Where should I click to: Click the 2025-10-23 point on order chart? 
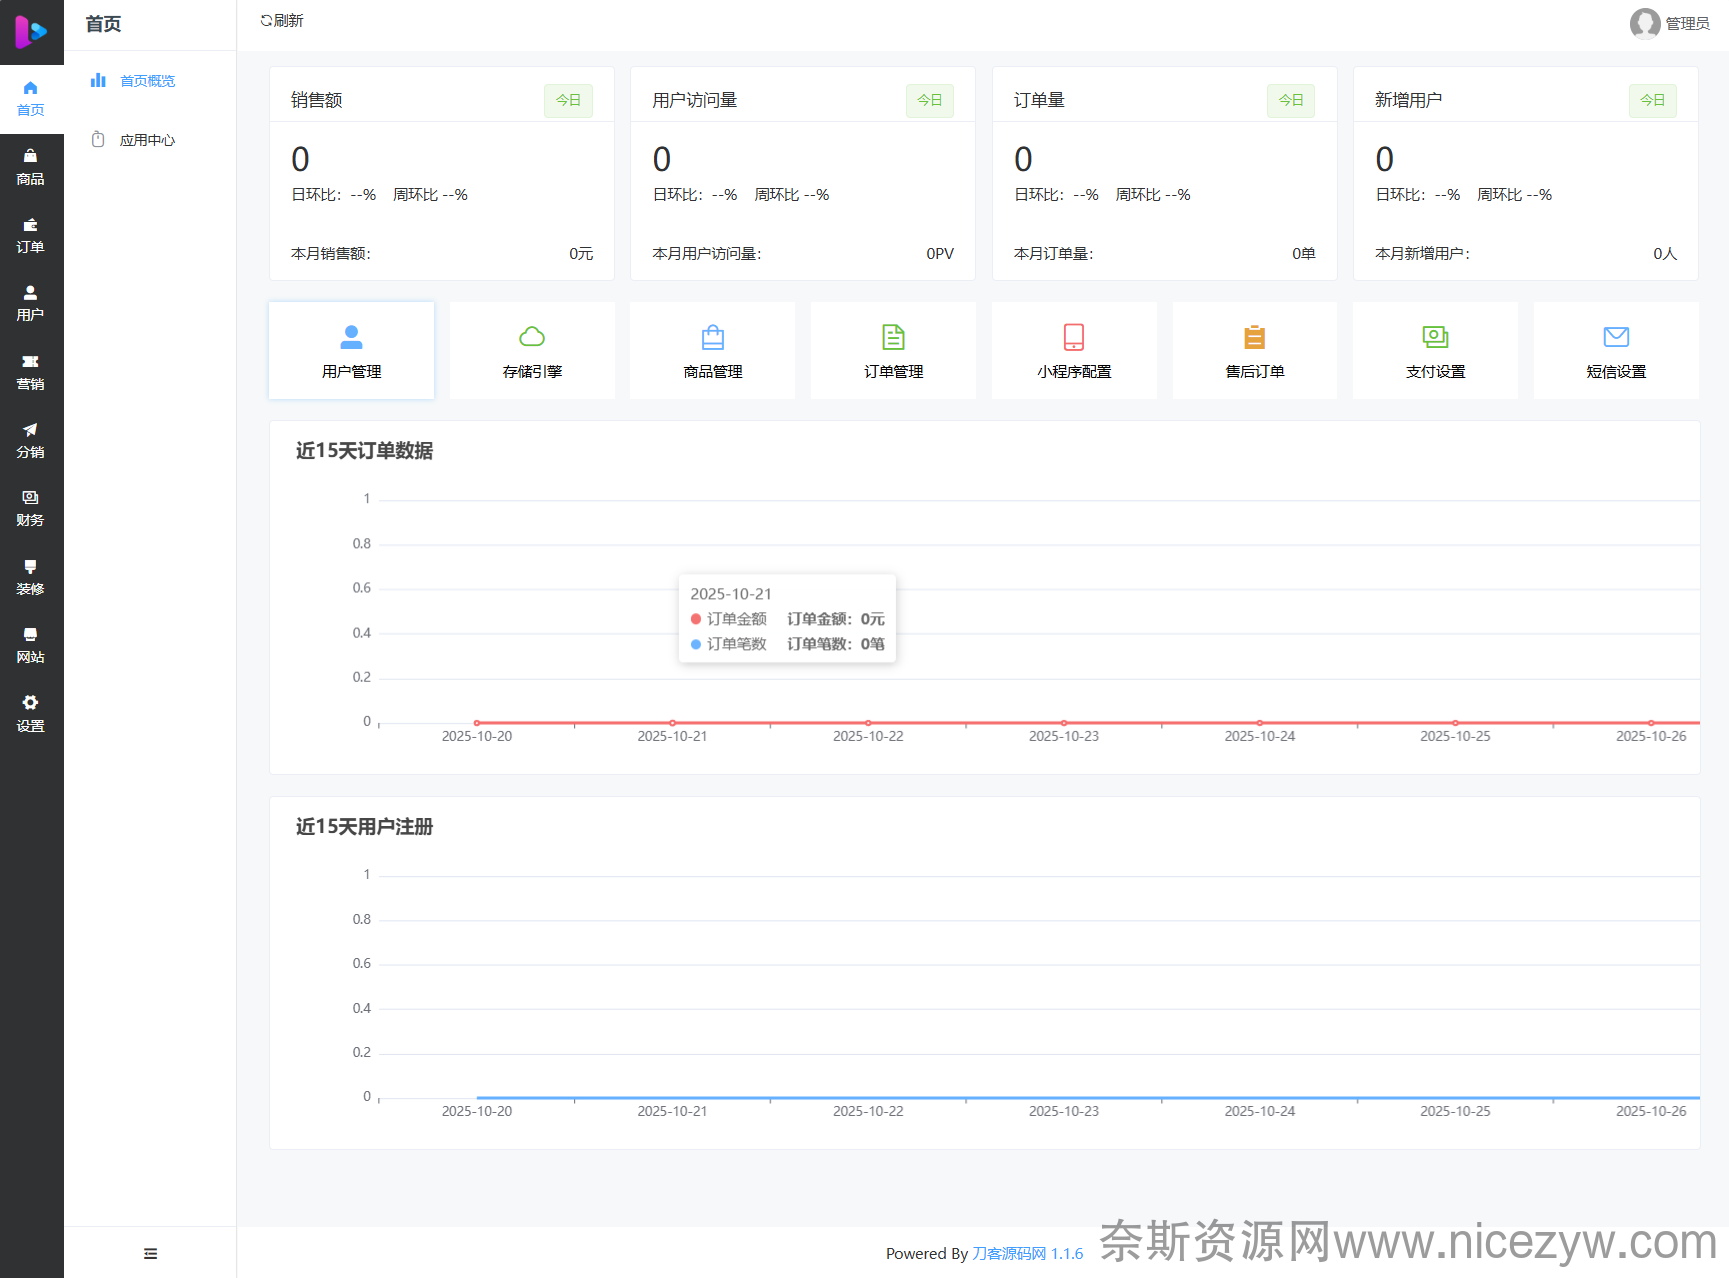[x=1064, y=722]
